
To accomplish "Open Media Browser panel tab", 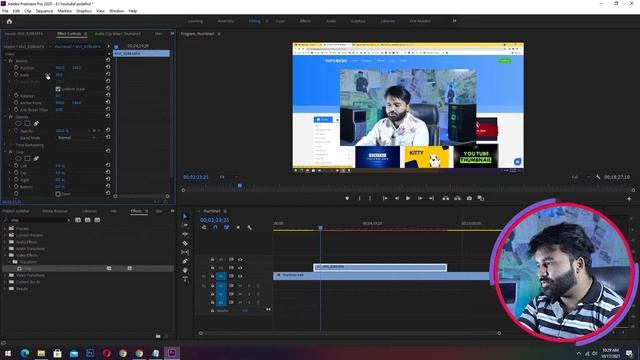I will pyautogui.click(x=55, y=211).
